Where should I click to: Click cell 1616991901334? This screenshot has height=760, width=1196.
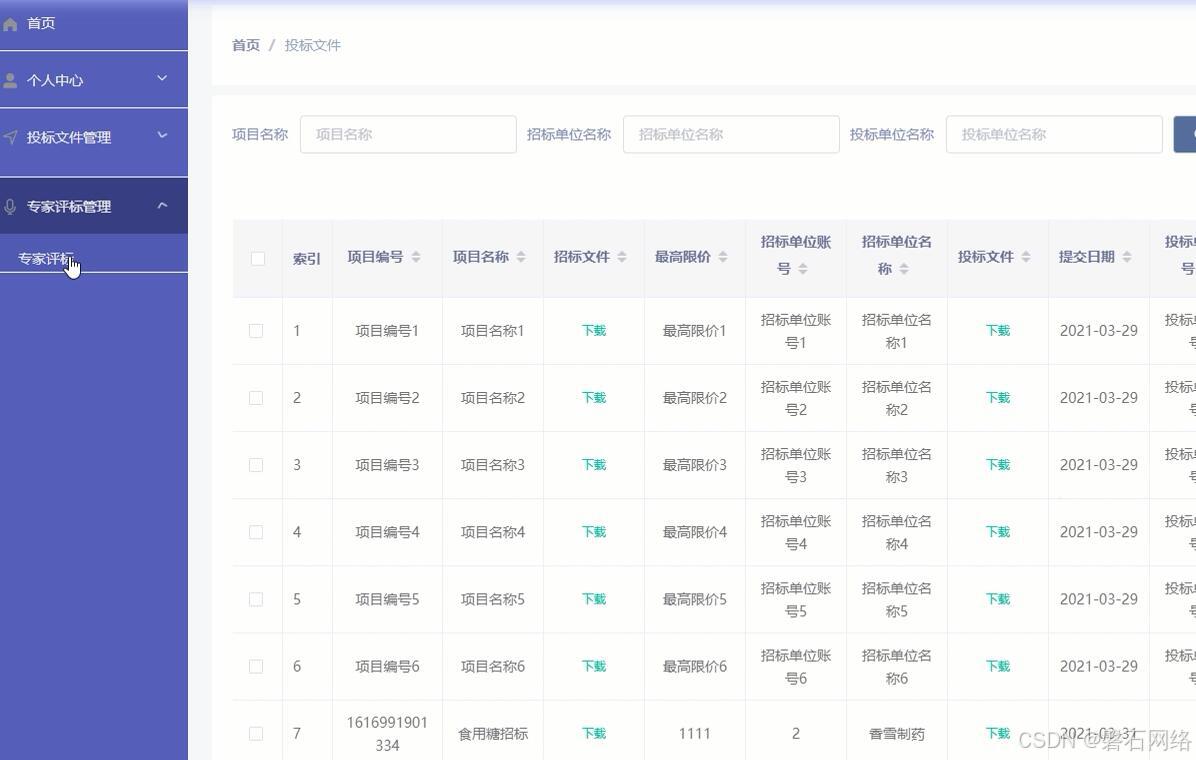[x=387, y=733]
